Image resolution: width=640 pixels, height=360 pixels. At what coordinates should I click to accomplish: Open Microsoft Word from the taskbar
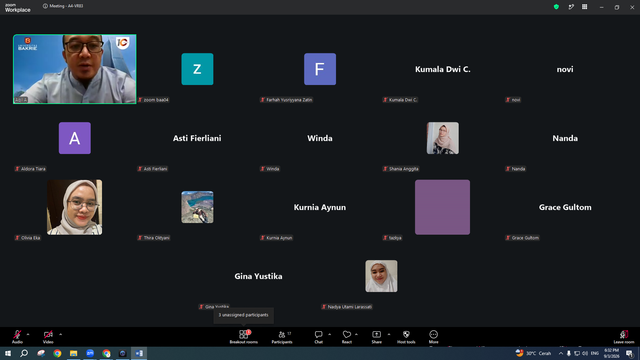(139, 353)
